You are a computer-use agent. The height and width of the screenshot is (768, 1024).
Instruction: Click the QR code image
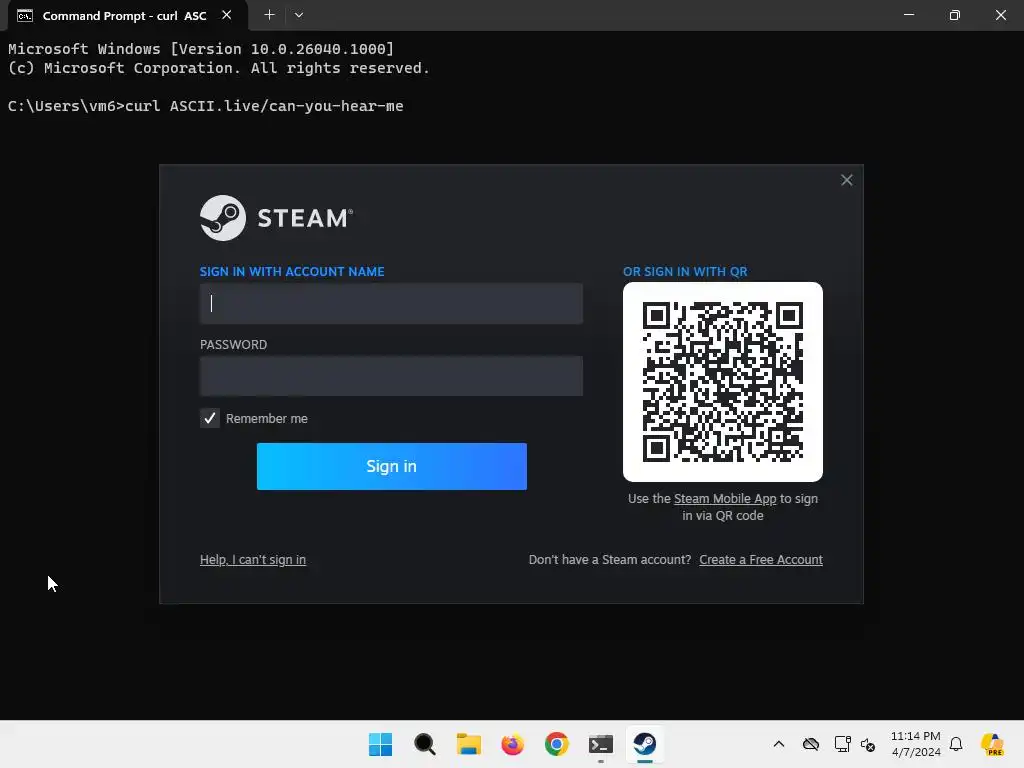click(723, 382)
